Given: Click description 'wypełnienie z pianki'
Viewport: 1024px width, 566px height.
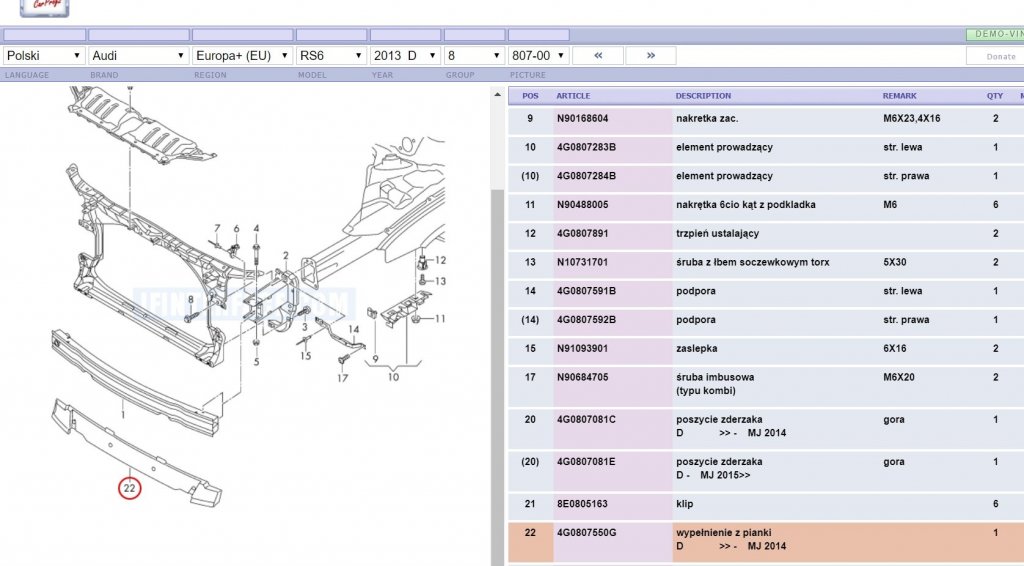Looking at the screenshot, I should click(x=723, y=533).
